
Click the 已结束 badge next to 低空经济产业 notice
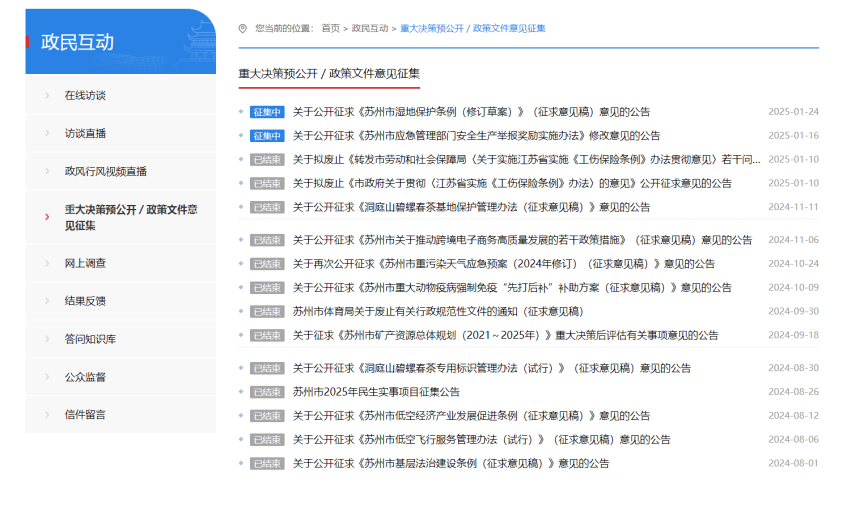pos(267,416)
